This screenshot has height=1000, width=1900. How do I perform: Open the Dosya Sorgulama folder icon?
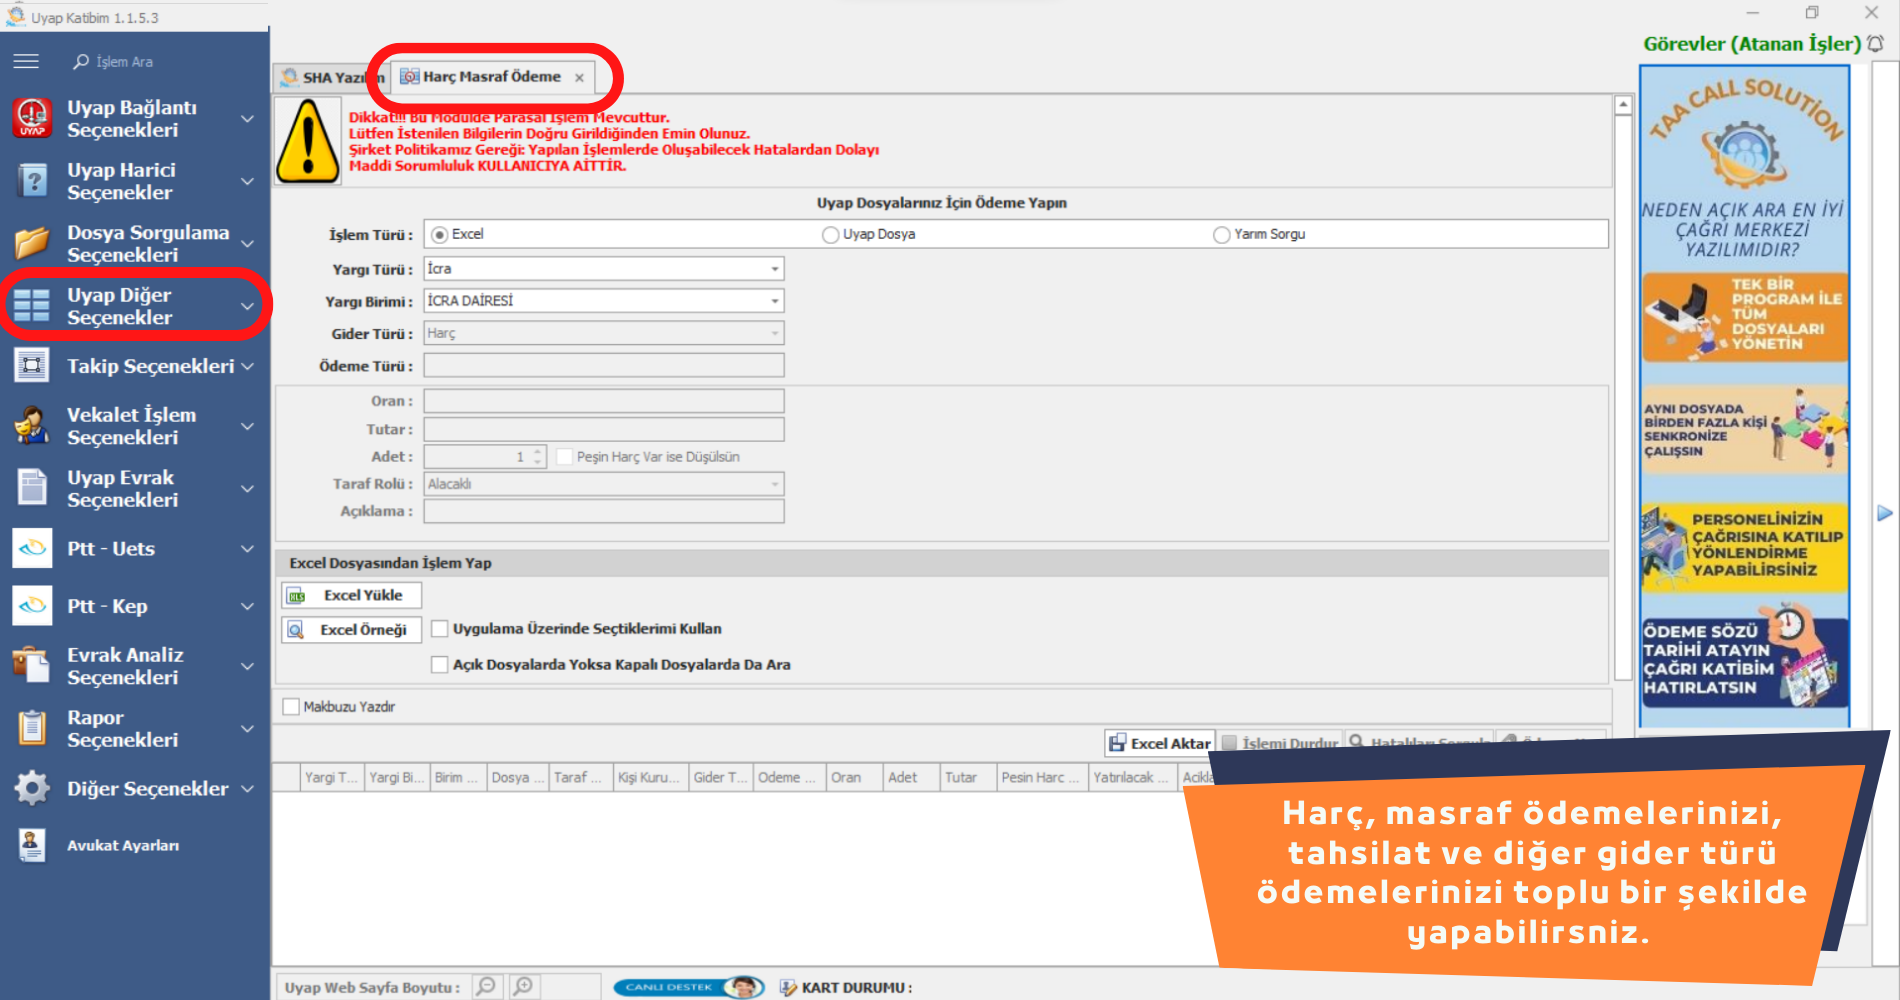pos(32,243)
